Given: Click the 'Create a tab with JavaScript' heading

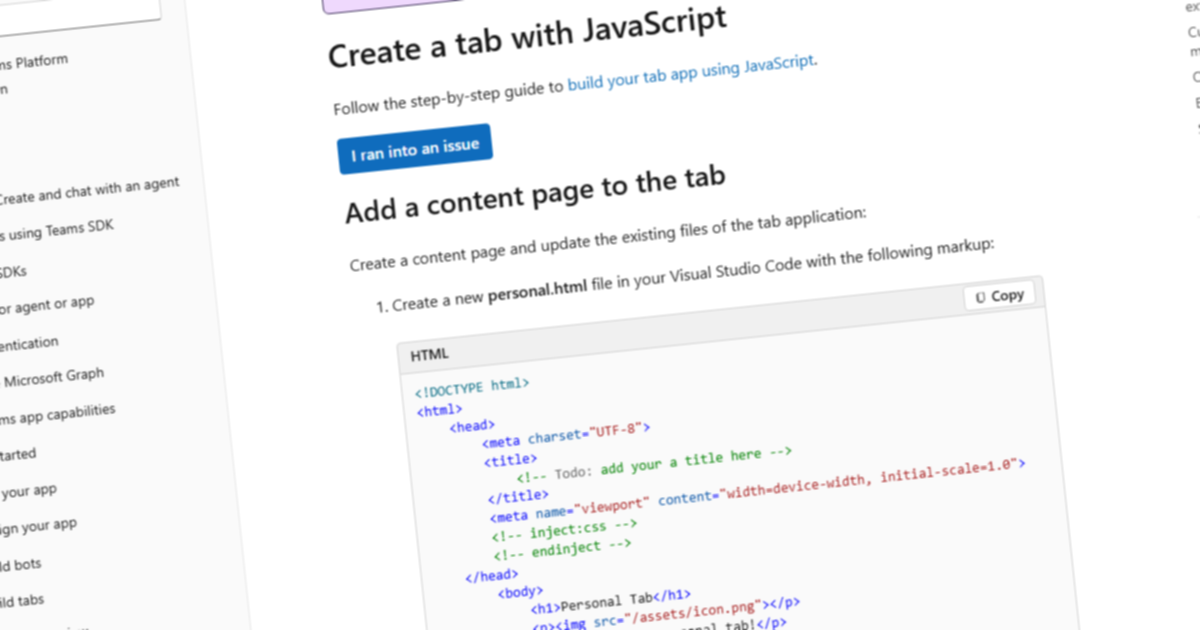Looking at the screenshot, I should [x=527, y=37].
